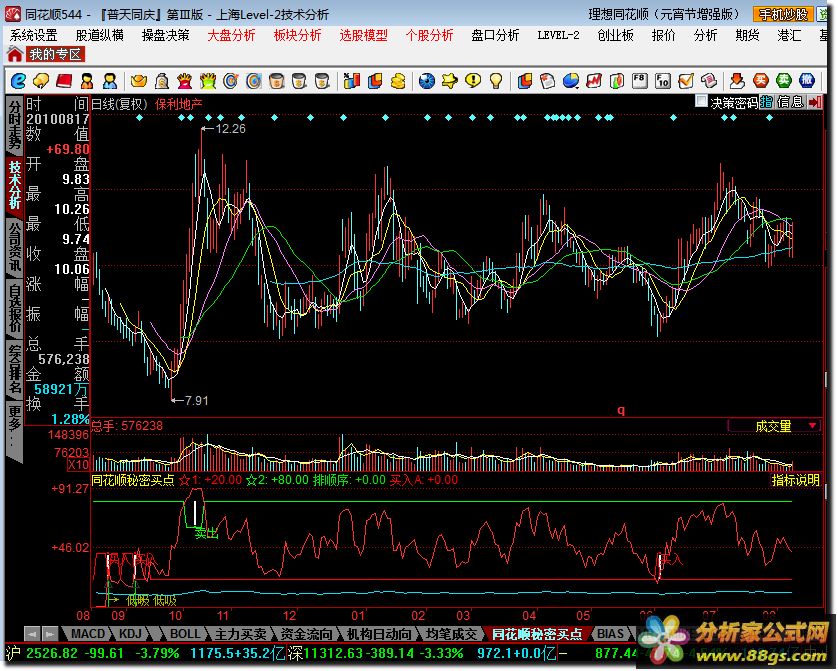Click the 保利地产 stock name

pyautogui.click(x=179, y=104)
